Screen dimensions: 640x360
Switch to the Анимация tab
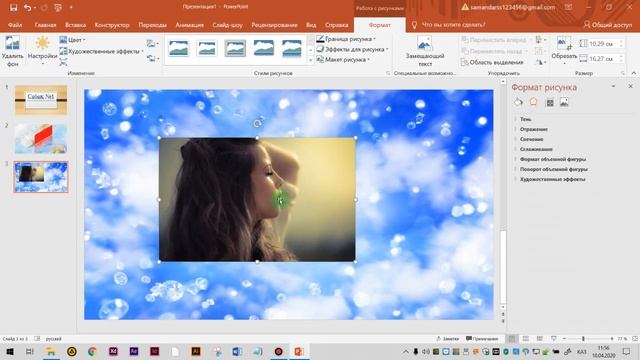pos(189,25)
